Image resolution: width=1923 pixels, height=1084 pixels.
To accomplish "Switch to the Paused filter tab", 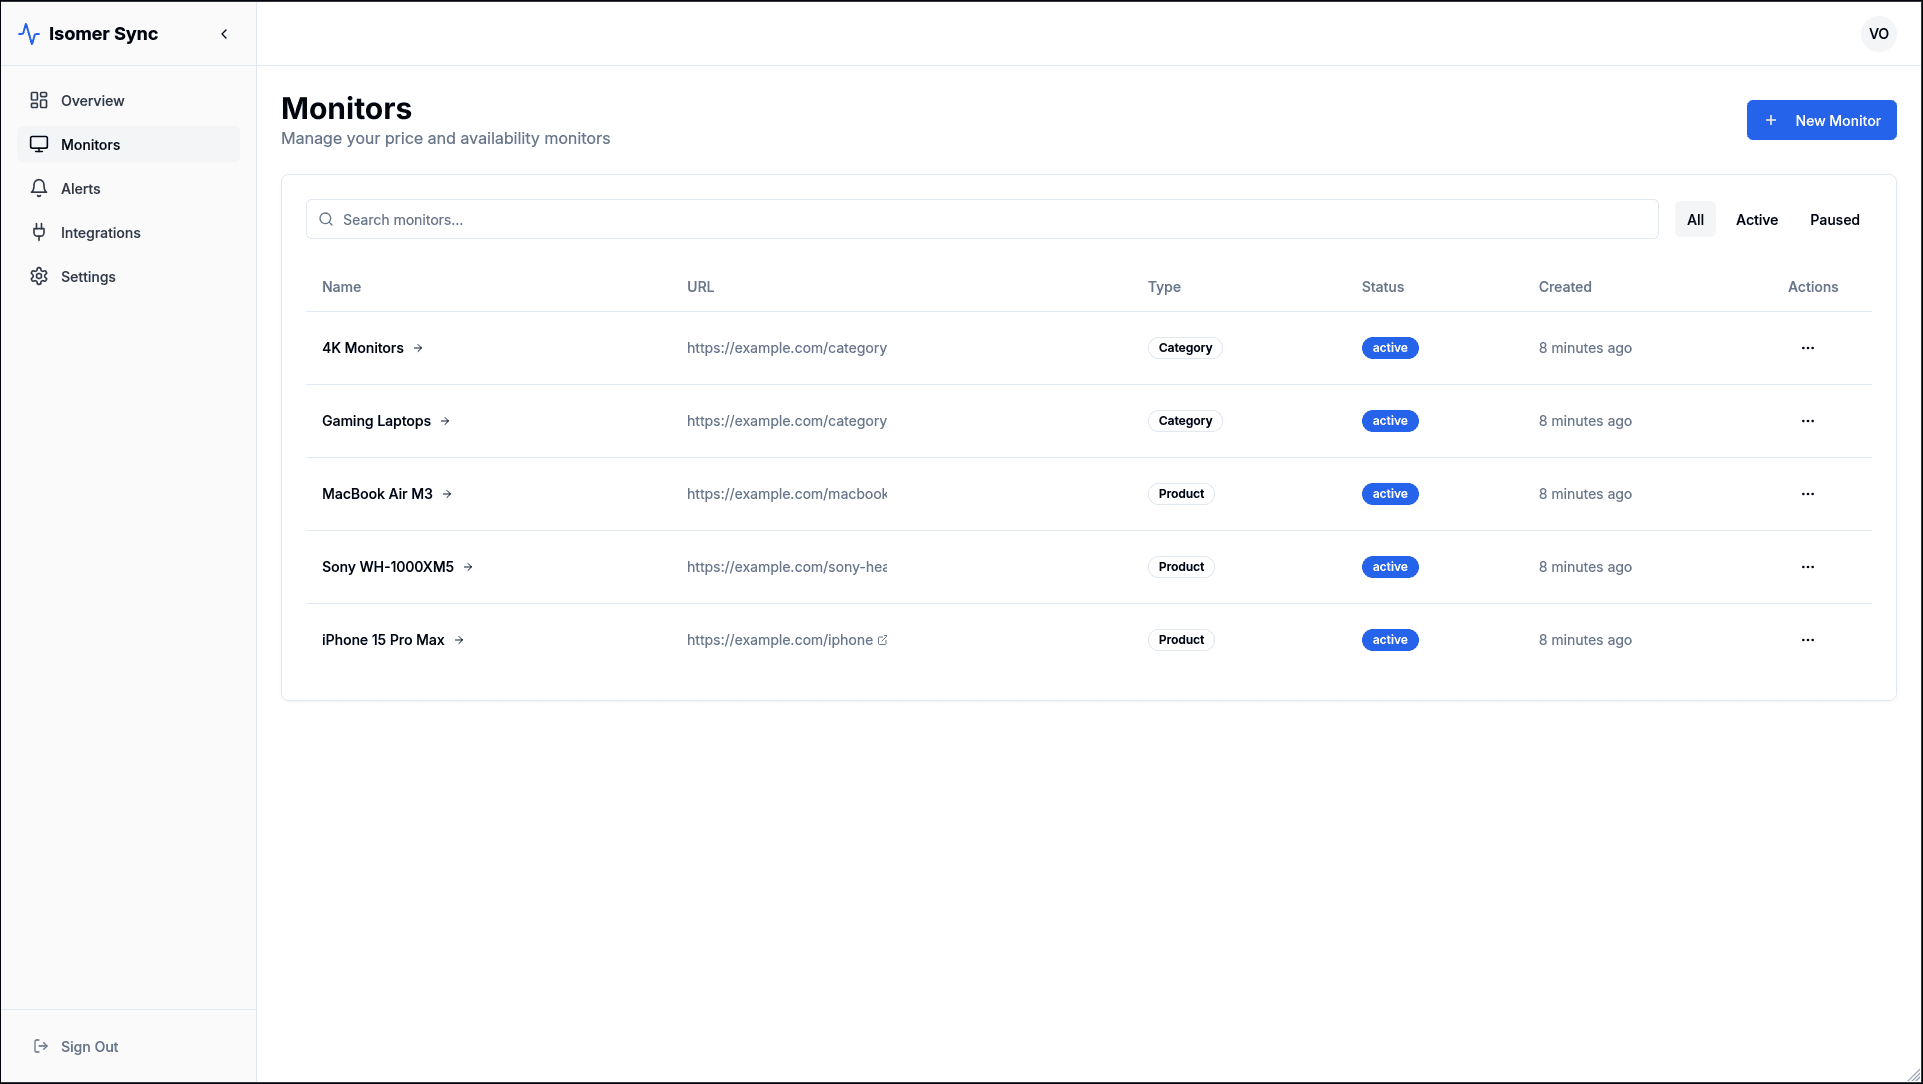I will click(x=1834, y=219).
